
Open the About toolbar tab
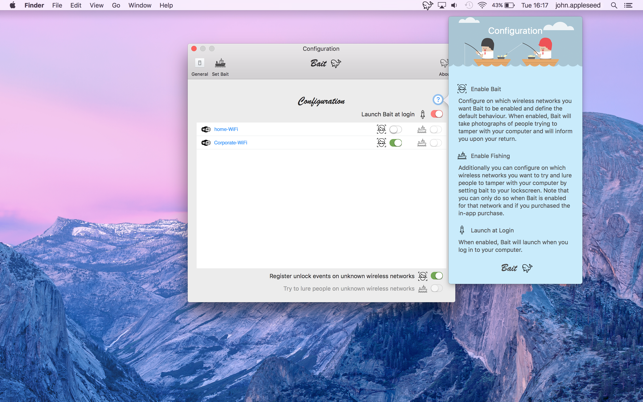(x=443, y=67)
